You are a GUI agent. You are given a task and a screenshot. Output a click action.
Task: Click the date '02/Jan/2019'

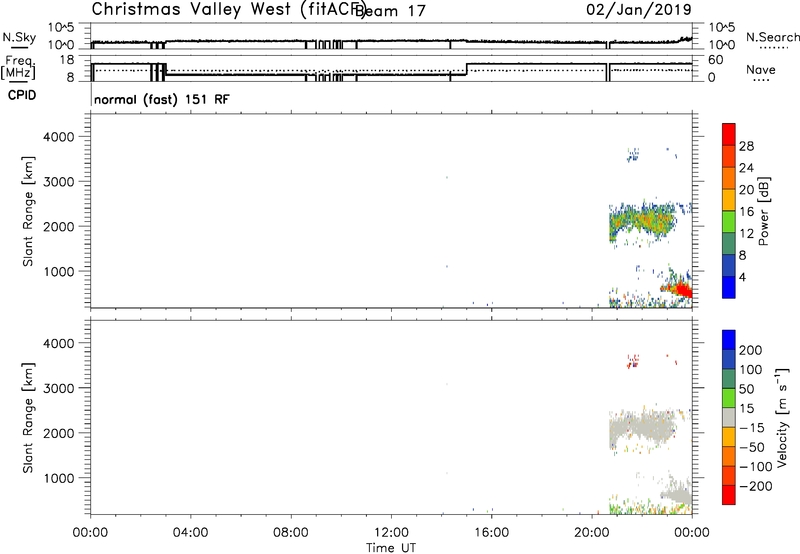click(639, 9)
